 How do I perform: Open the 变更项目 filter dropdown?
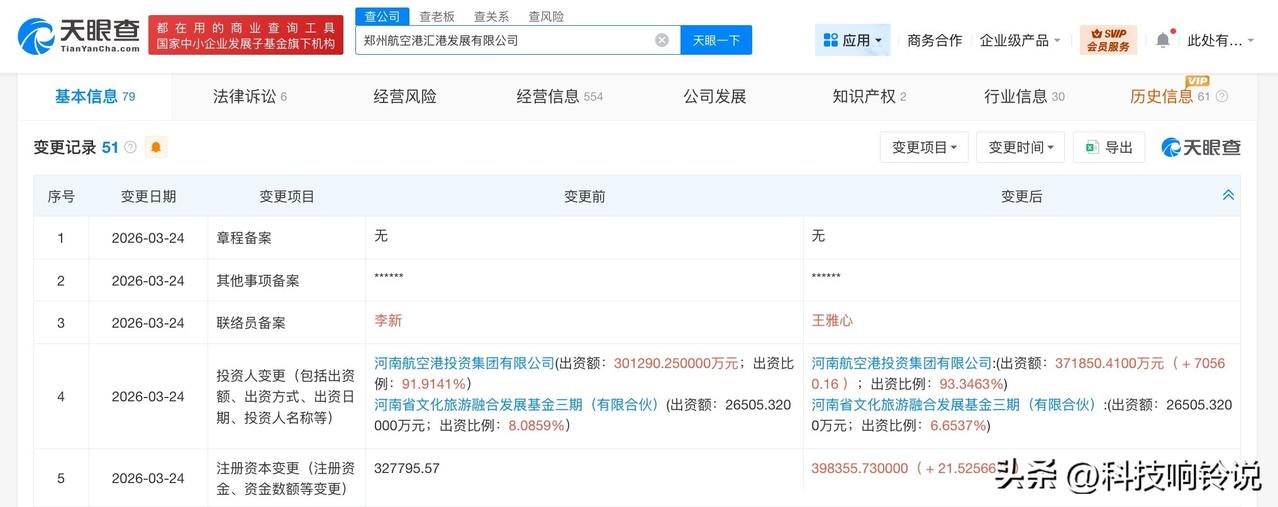click(924, 147)
